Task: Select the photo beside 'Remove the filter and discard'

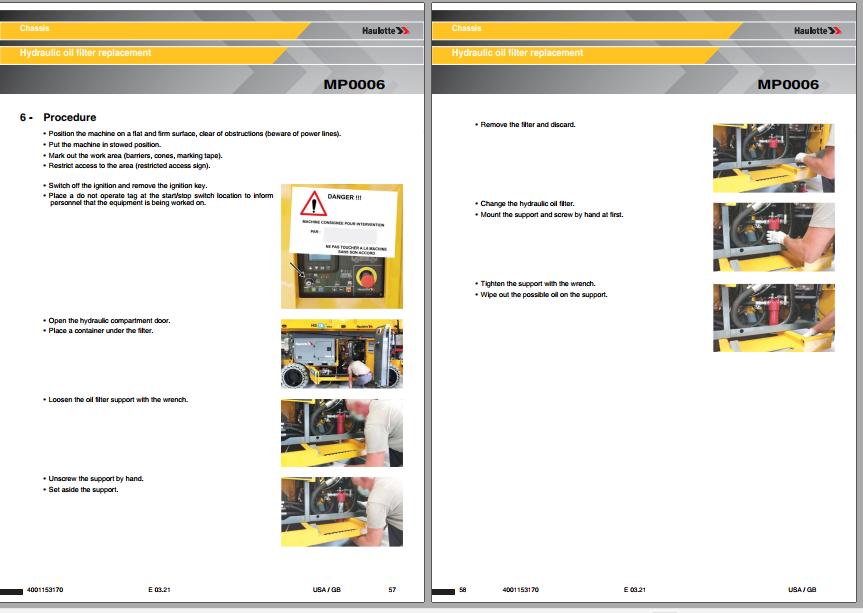Action: (x=773, y=158)
